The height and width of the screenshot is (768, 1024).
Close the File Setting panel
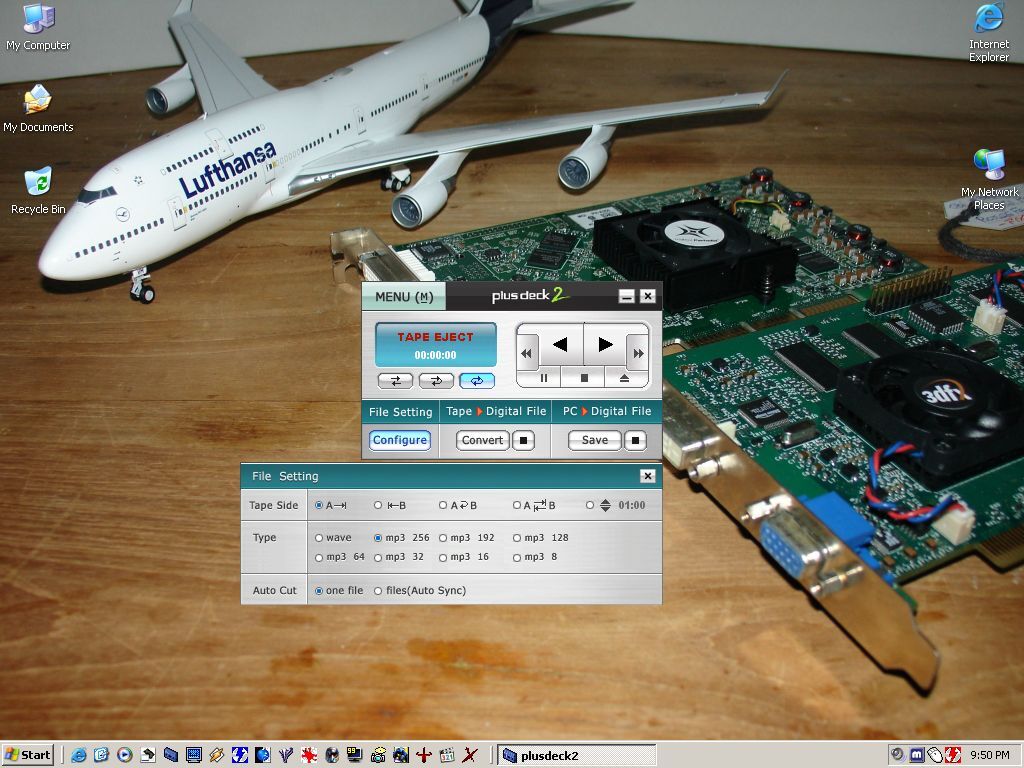tap(647, 476)
